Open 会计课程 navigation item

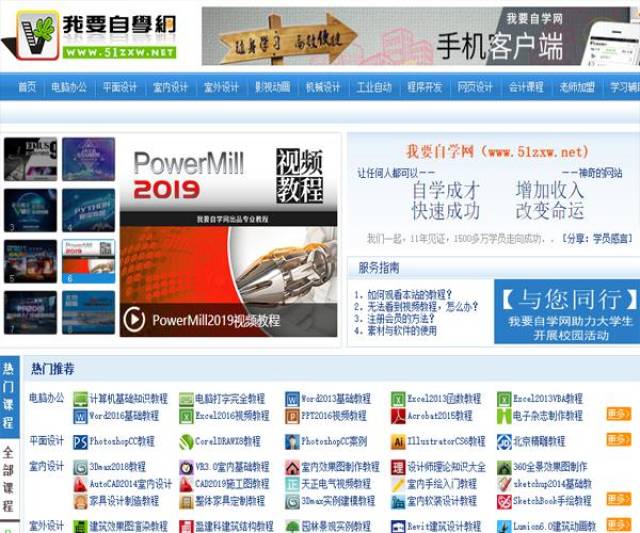pos(526,87)
